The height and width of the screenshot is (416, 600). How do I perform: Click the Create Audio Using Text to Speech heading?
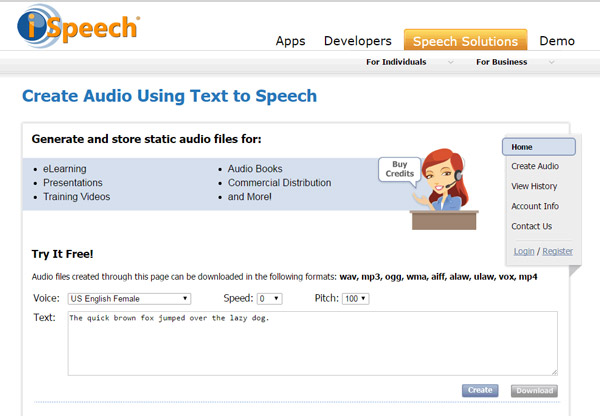[170, 96]
